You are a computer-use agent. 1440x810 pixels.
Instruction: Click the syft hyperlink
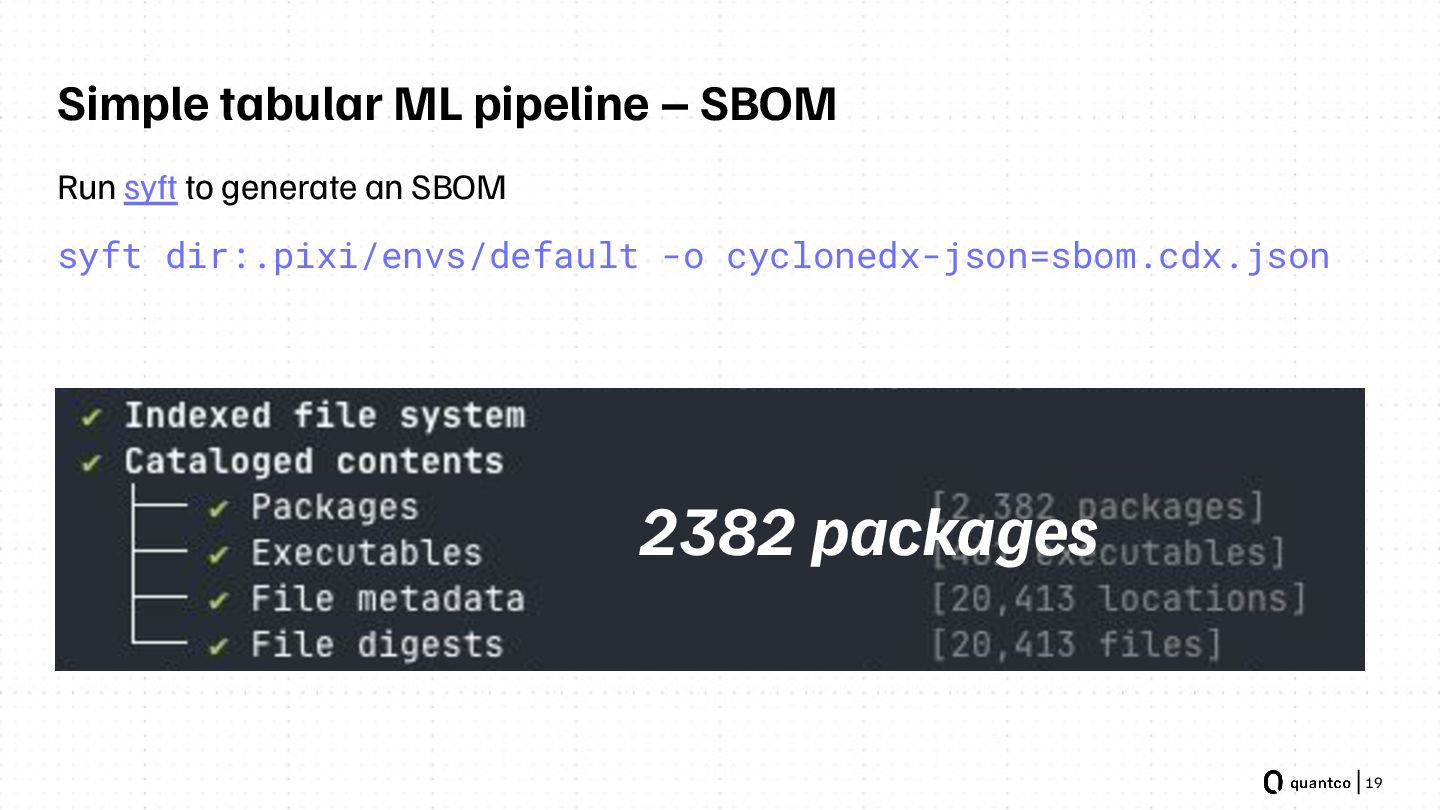(150, 188)
